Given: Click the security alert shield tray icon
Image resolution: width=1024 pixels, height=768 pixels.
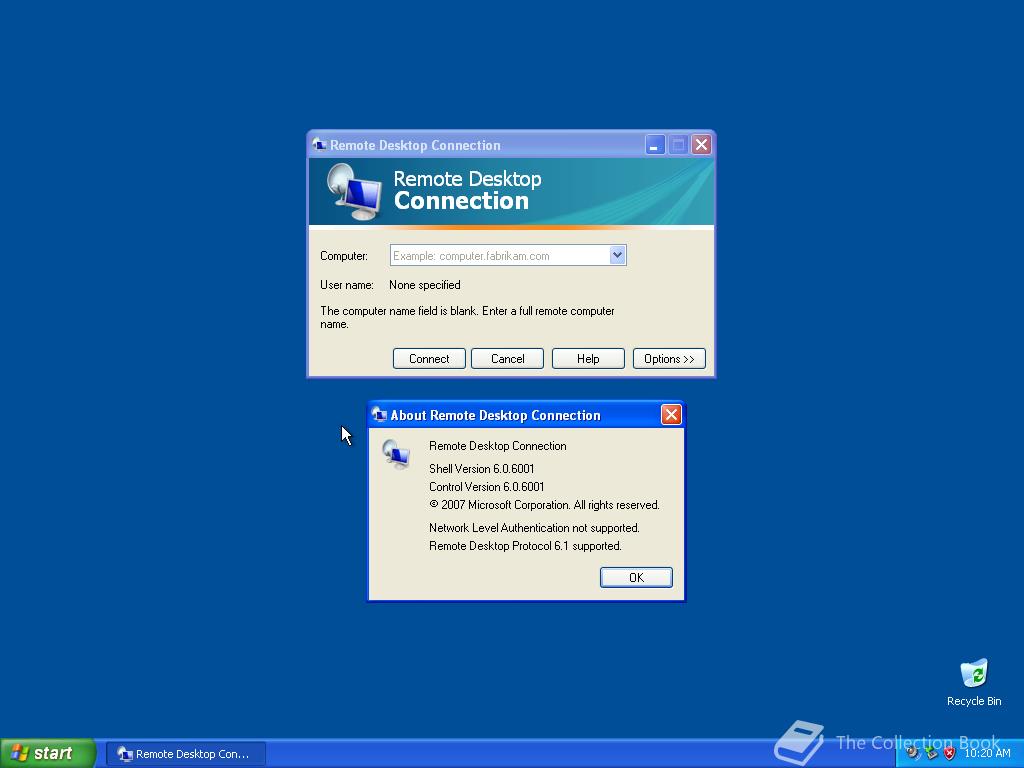Looking at the screenshot, I should coord(950,753).
